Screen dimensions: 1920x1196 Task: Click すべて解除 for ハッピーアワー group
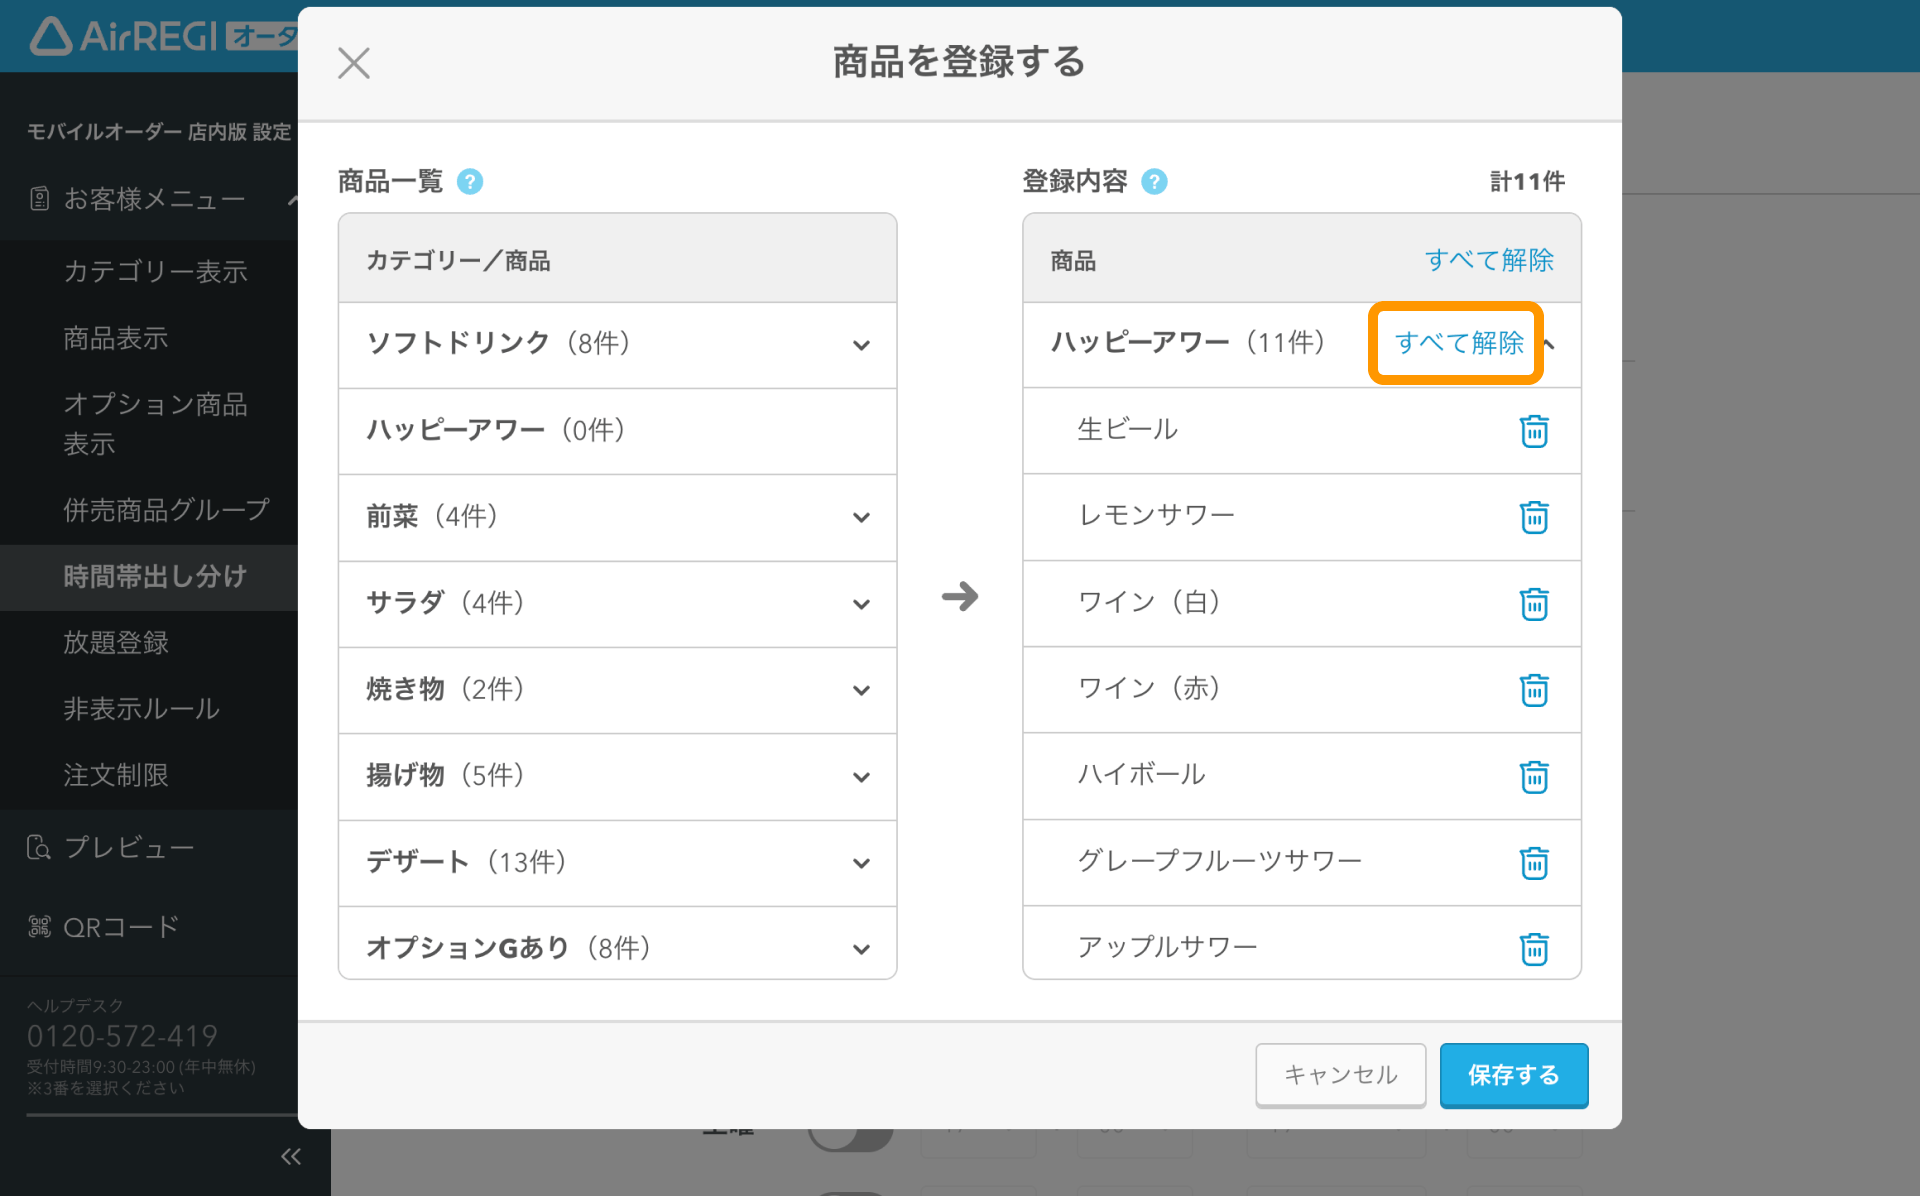click(x=1459, y=343)
